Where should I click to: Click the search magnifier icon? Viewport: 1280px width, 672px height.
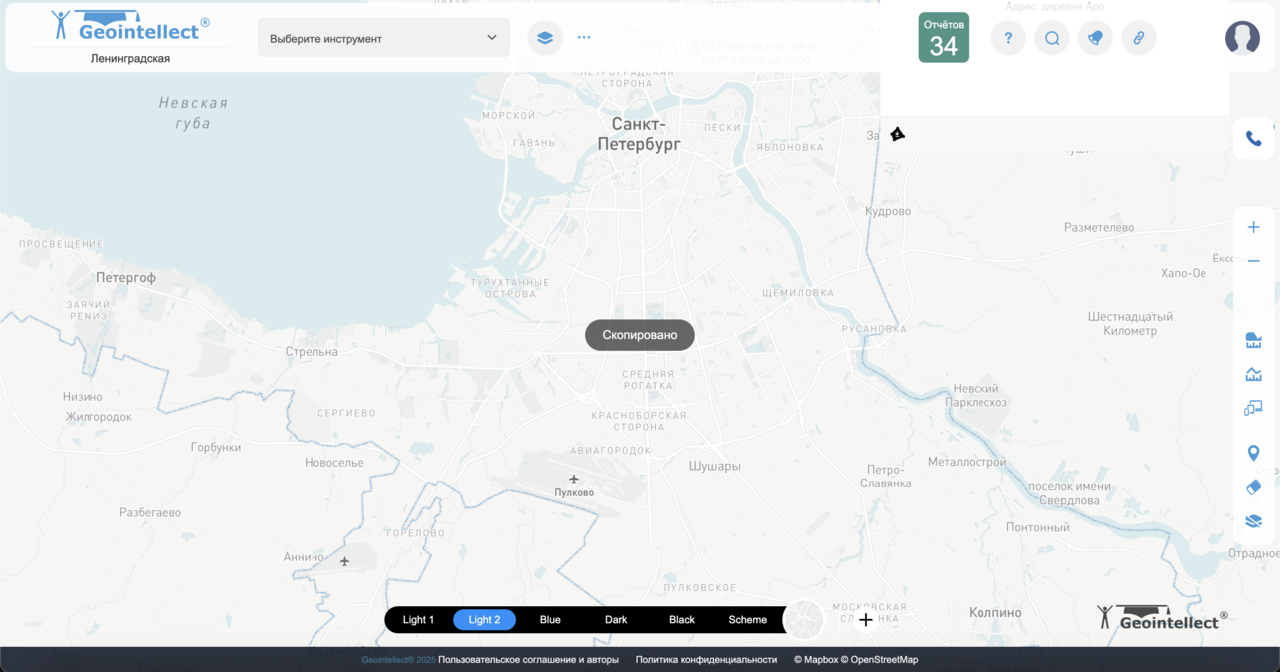pyautogui.click(x=1052, y=39)
